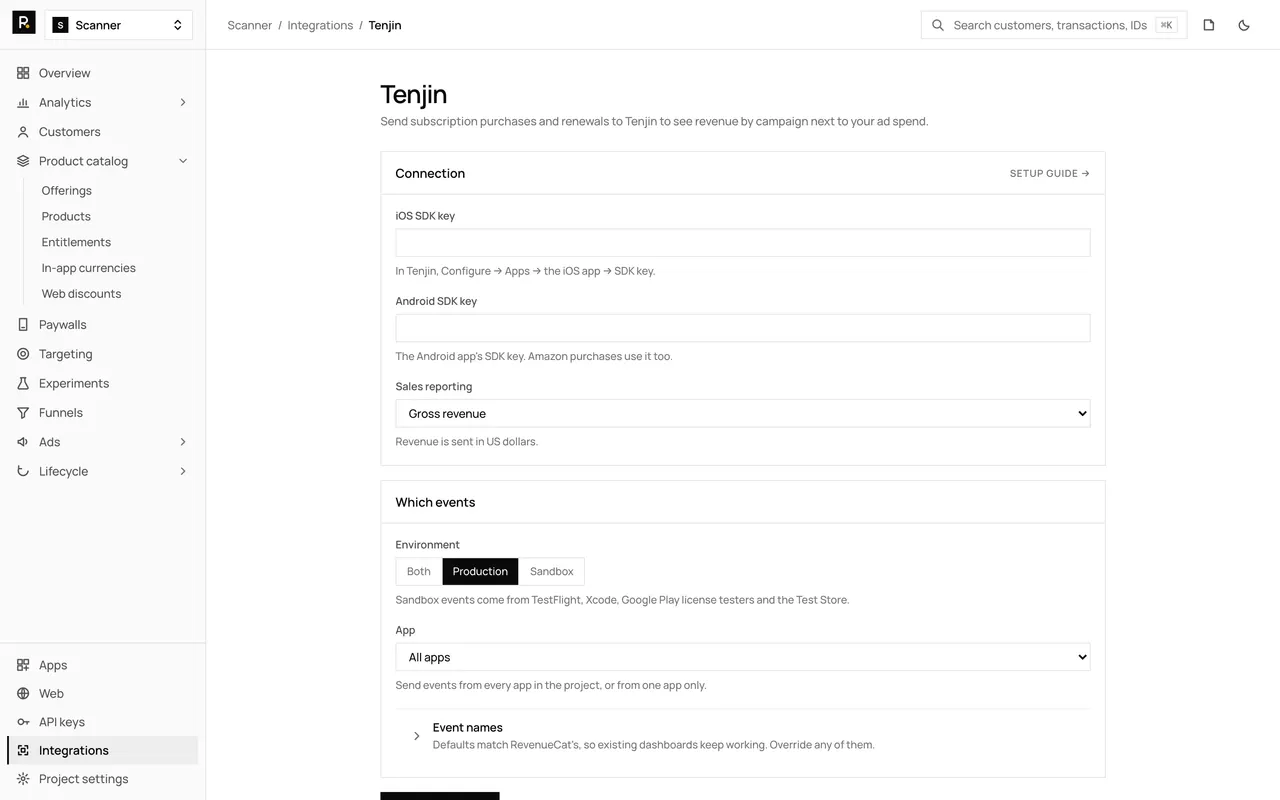
Task: Open the Sales reporting dropdown
Action: coord(743,414)
